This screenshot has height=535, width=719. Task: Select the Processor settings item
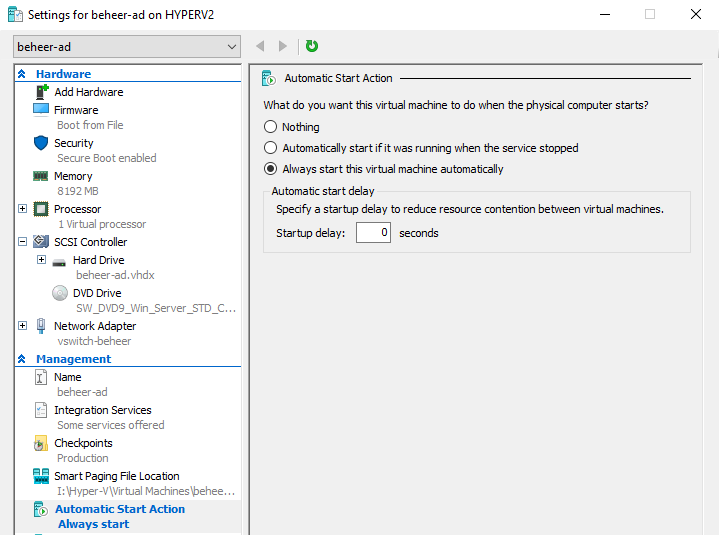[77, 209]
